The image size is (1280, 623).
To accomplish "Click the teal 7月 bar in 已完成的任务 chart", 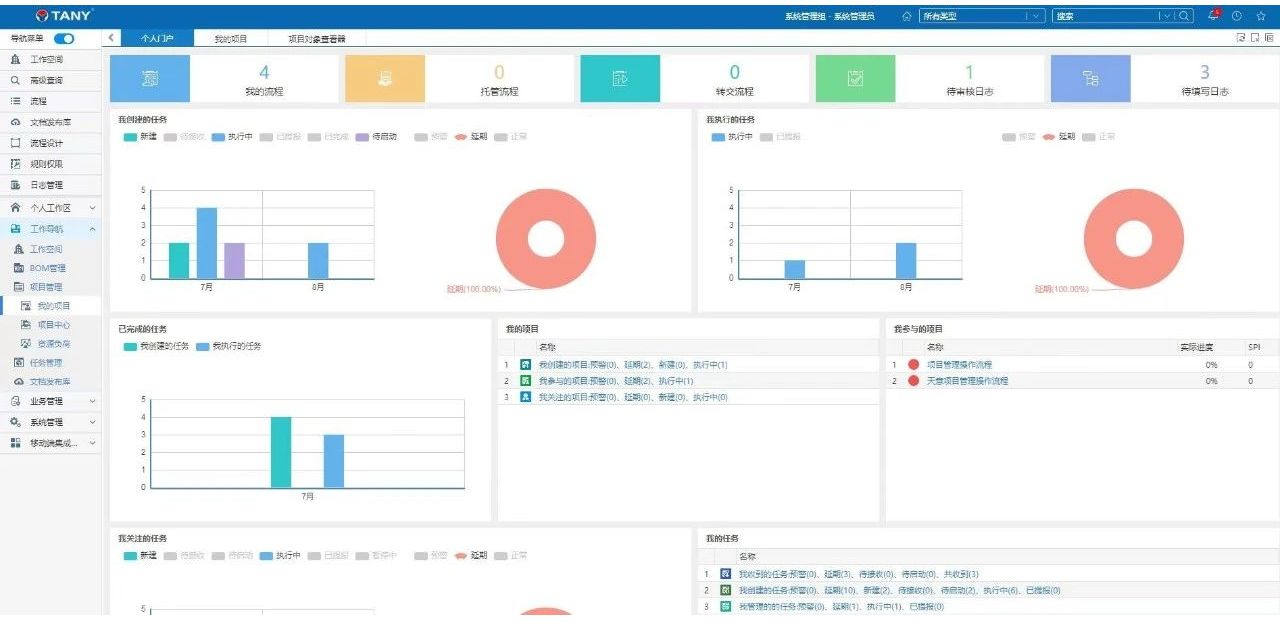I will [281, 452].
